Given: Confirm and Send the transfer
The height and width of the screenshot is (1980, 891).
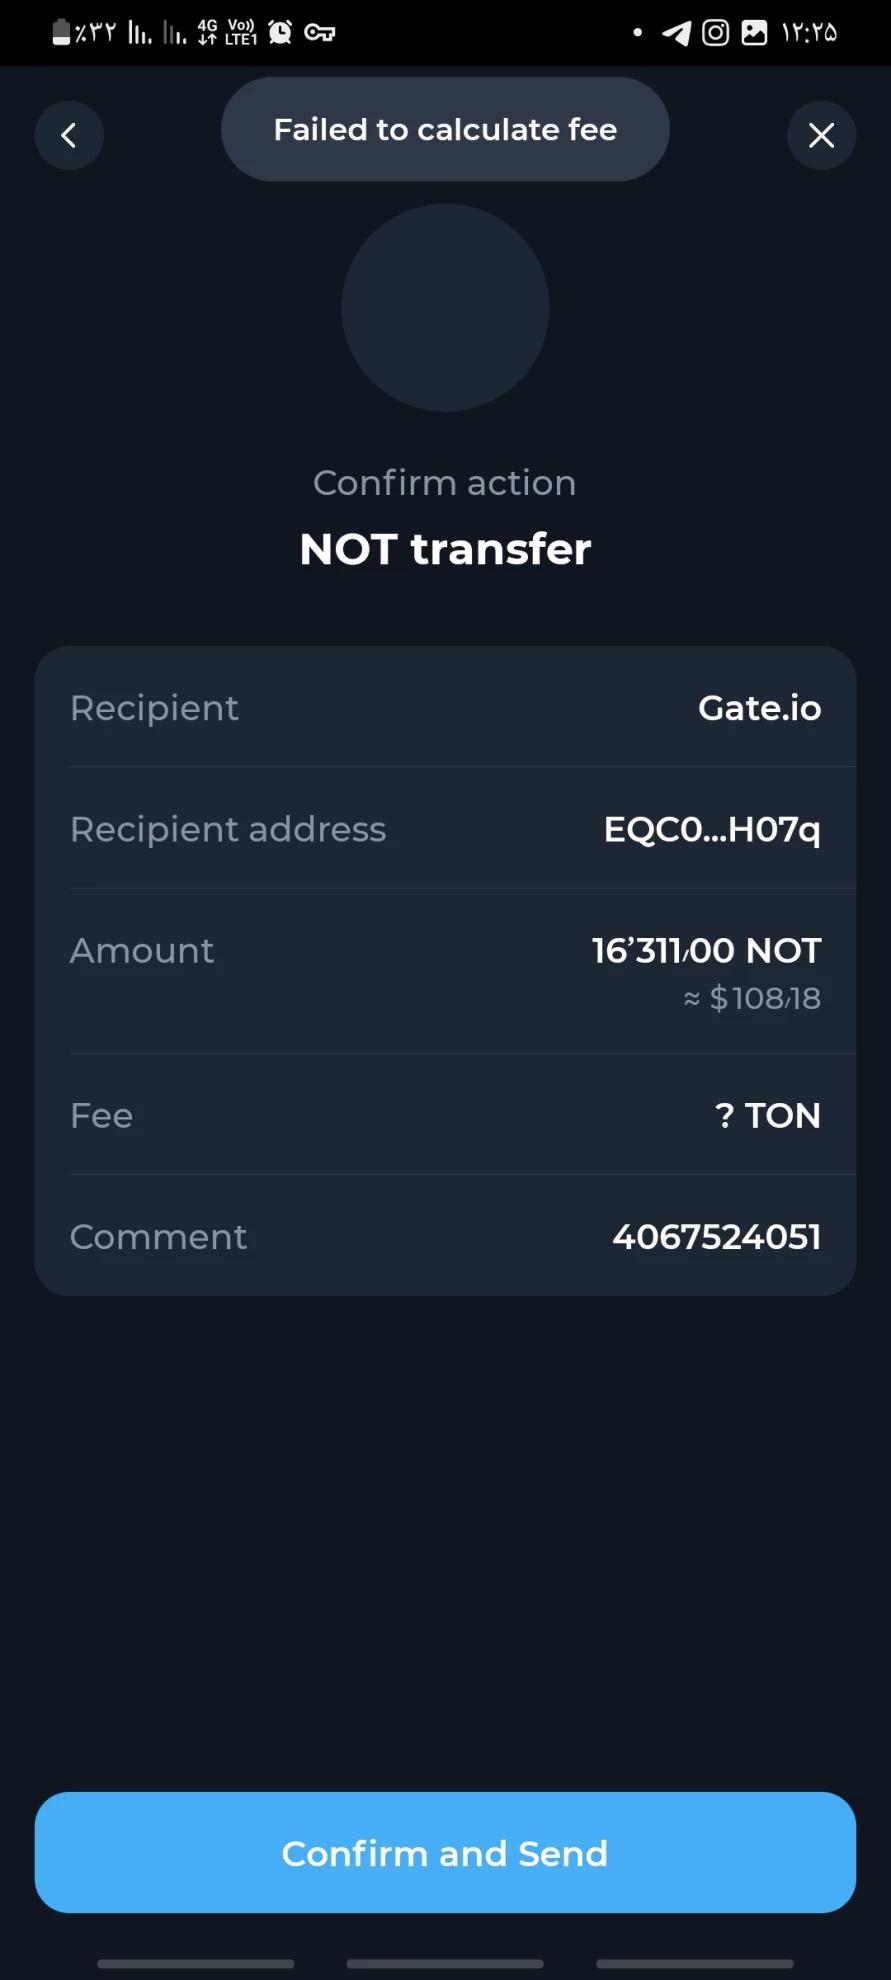Looking at the screenshot, I should click(445, 1853).
